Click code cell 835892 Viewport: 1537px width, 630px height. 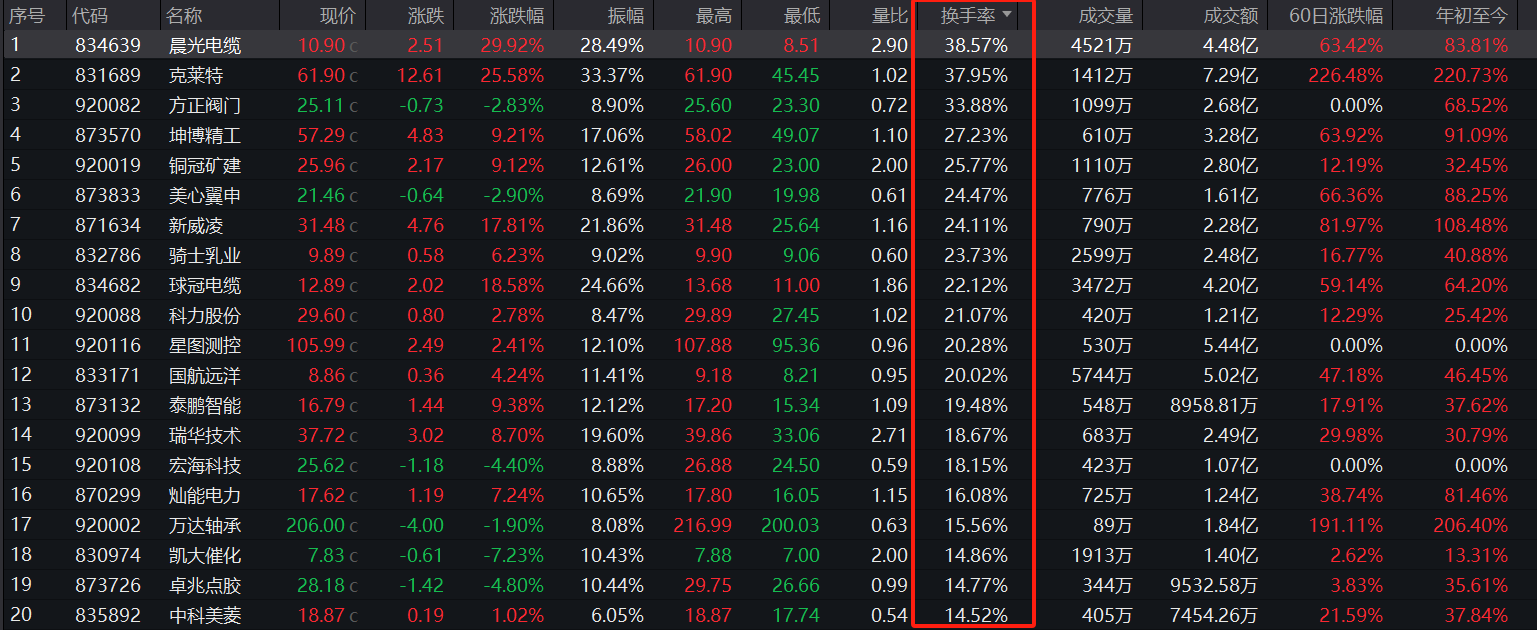pyautogui.click(x=108, y=615)
